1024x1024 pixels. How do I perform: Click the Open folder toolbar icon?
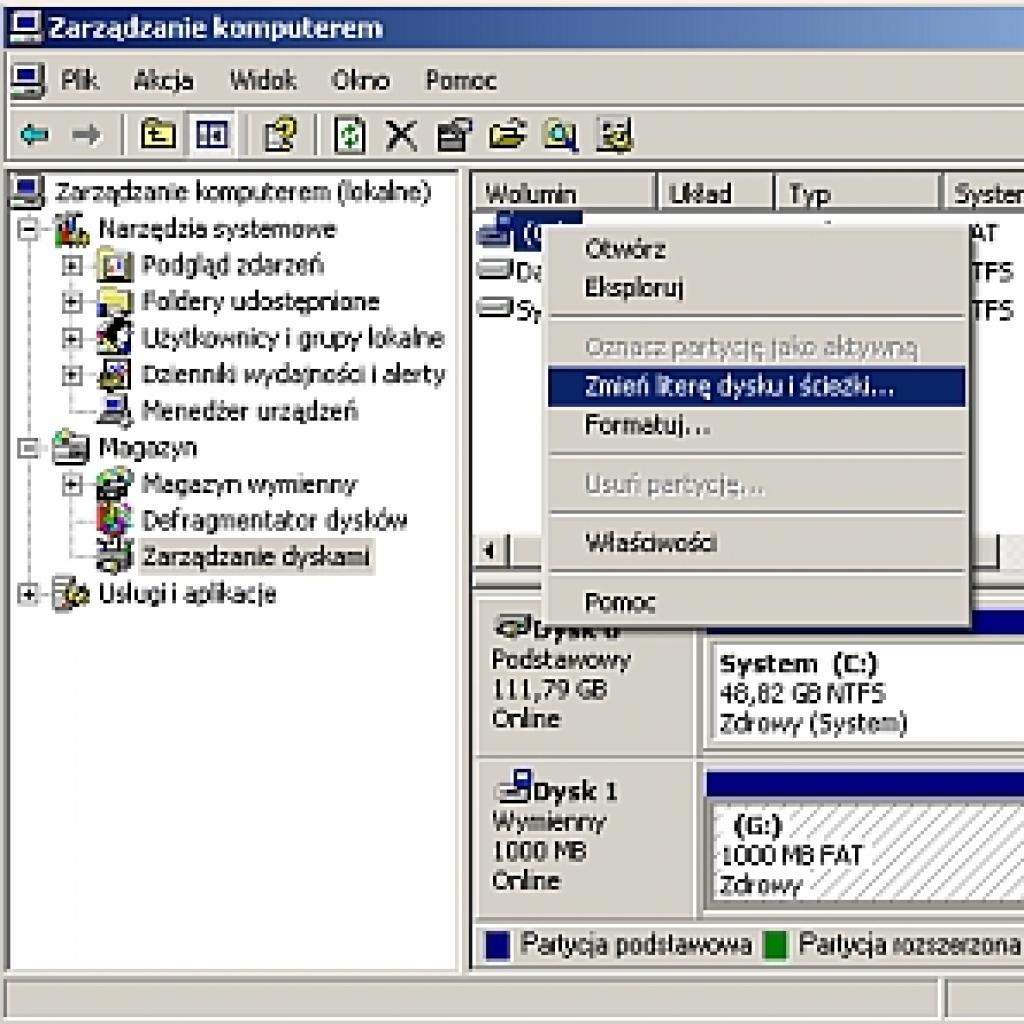point(507,135)
